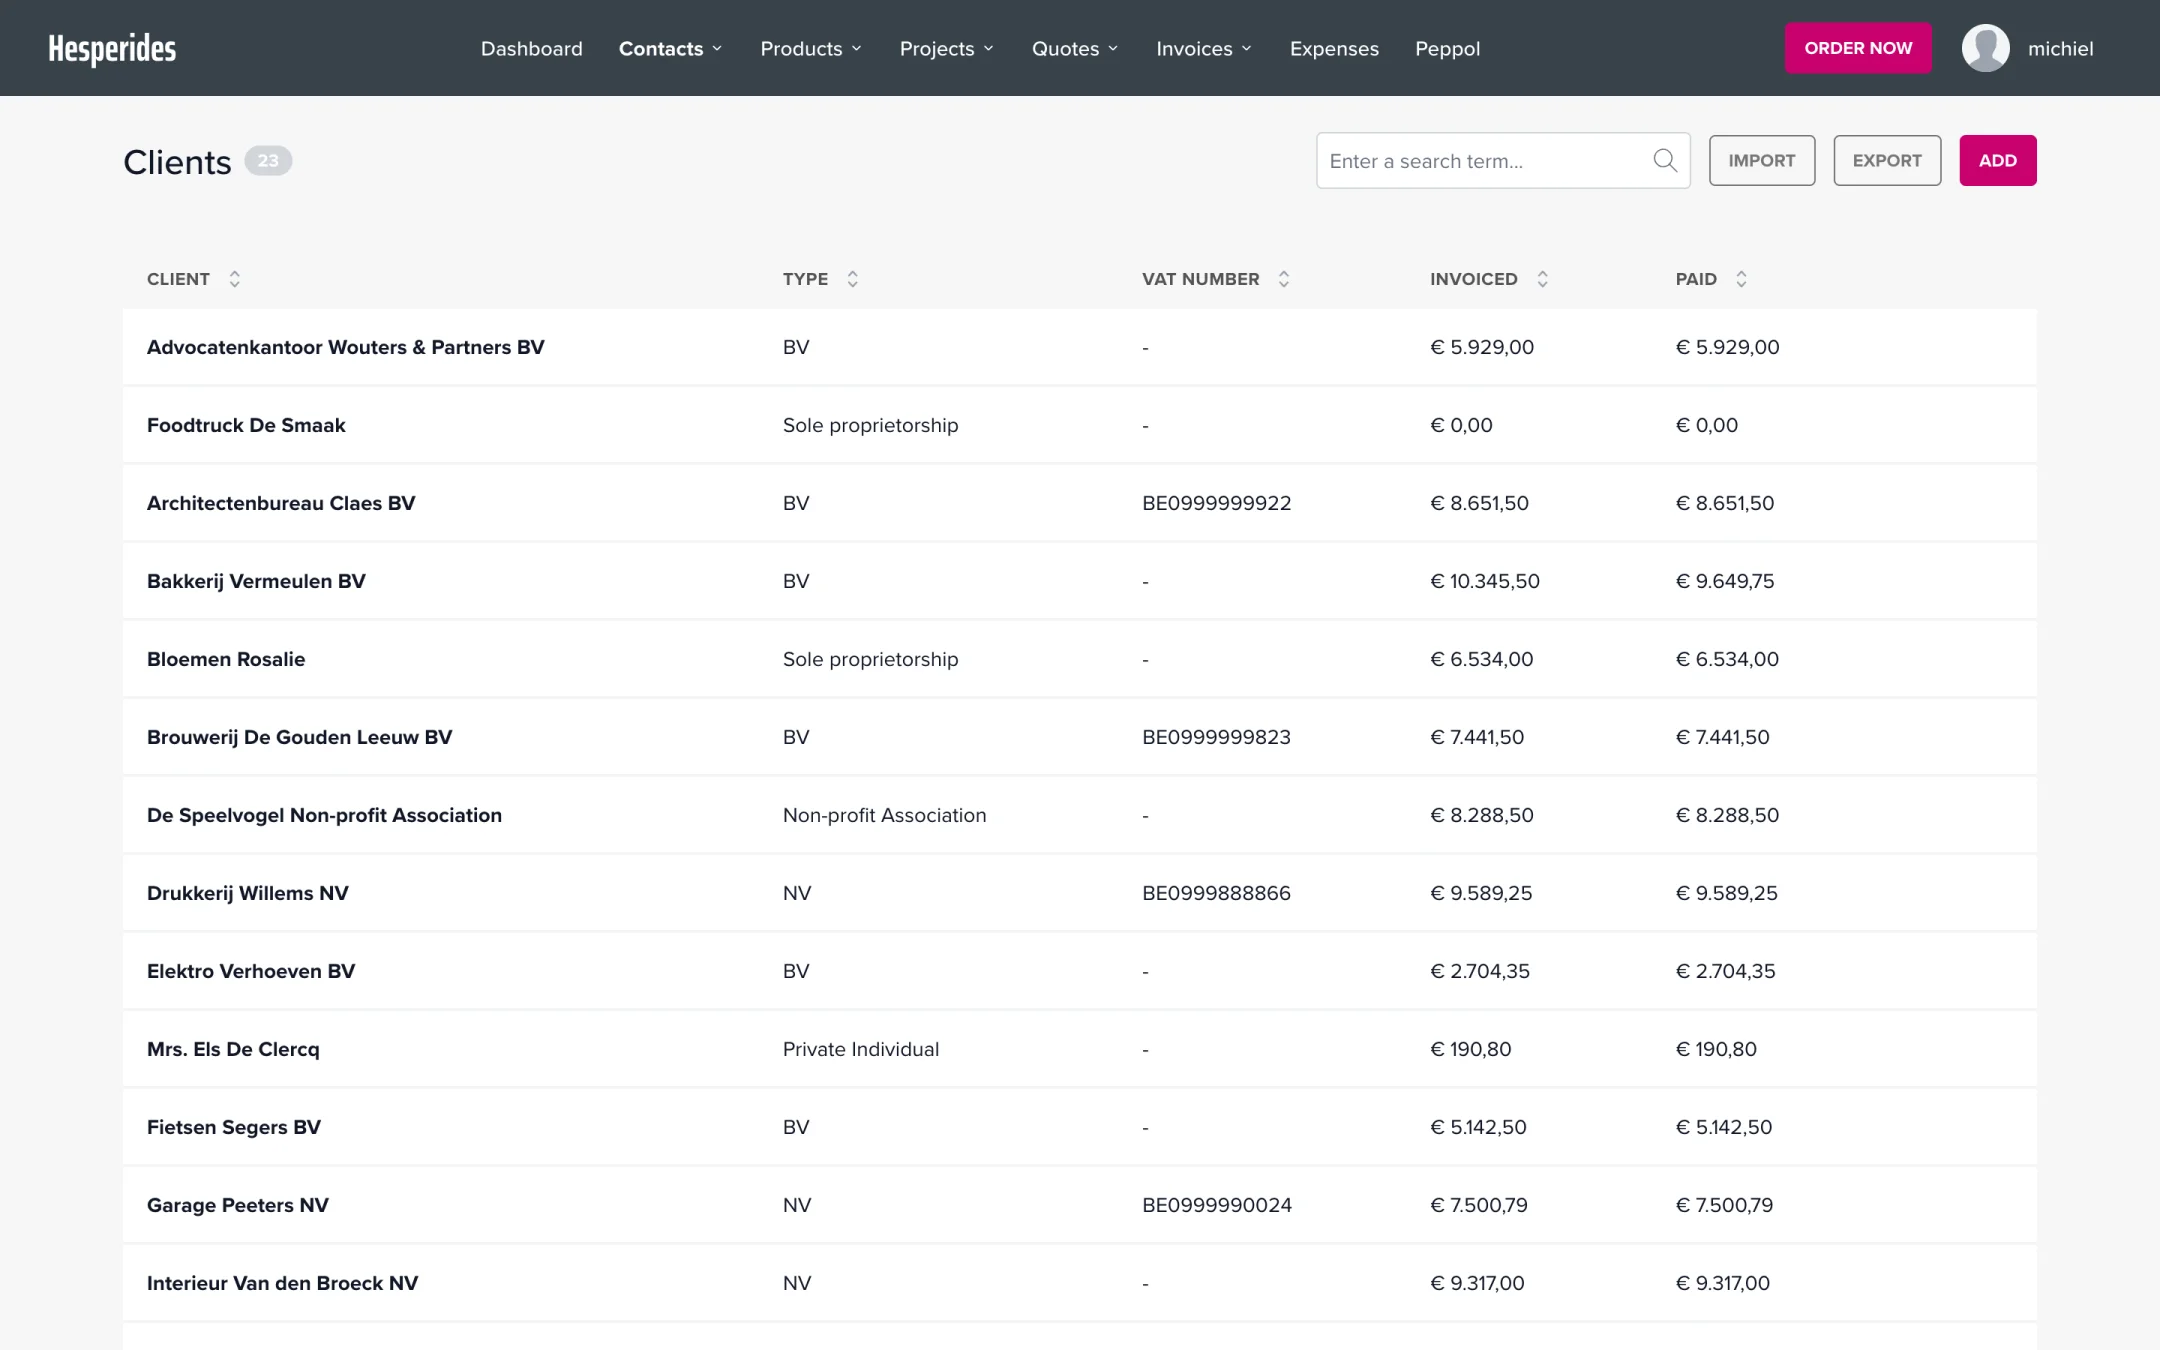This screenshot has height=1350, width=2160.
Task: Open client Mrs. Els De Clercq
Action: tap(233, 1049)
